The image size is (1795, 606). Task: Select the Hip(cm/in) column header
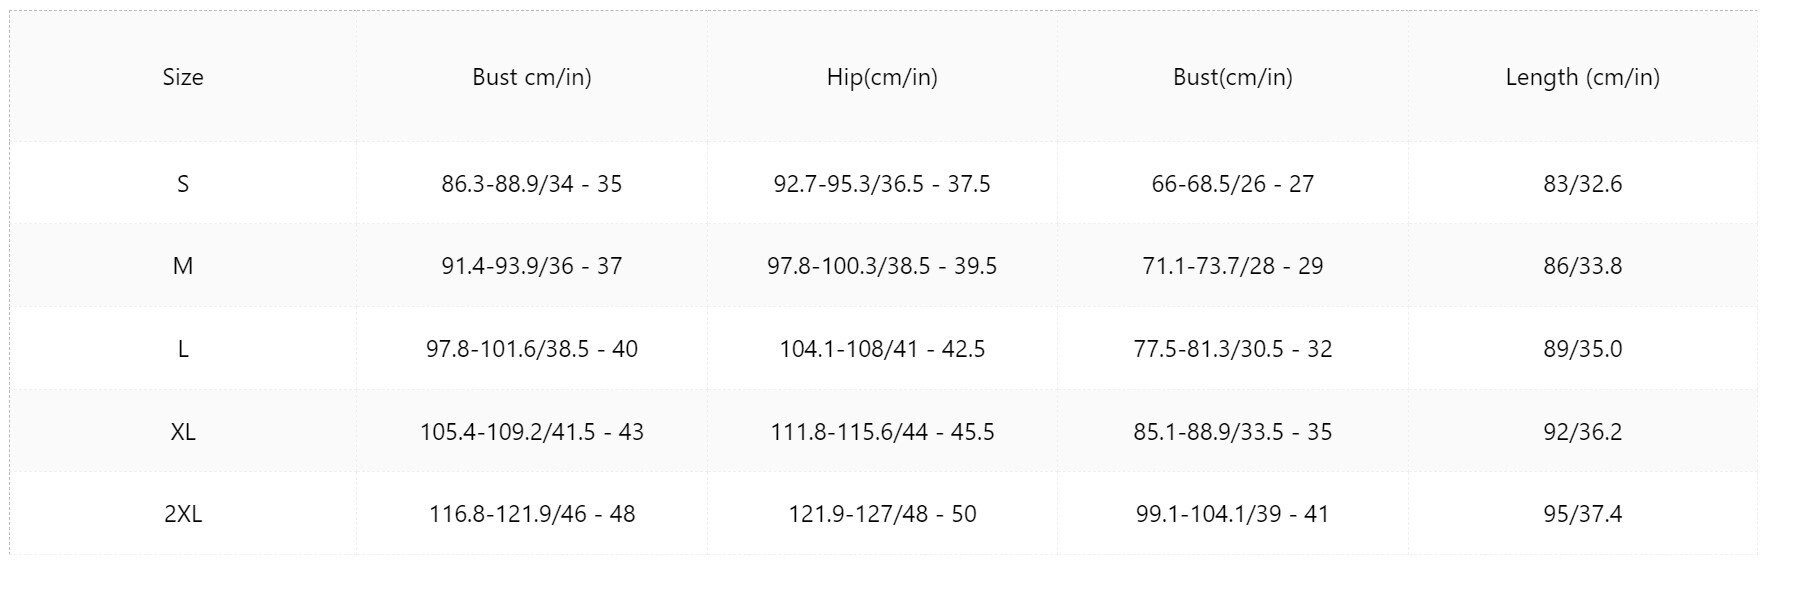point(882,77)
